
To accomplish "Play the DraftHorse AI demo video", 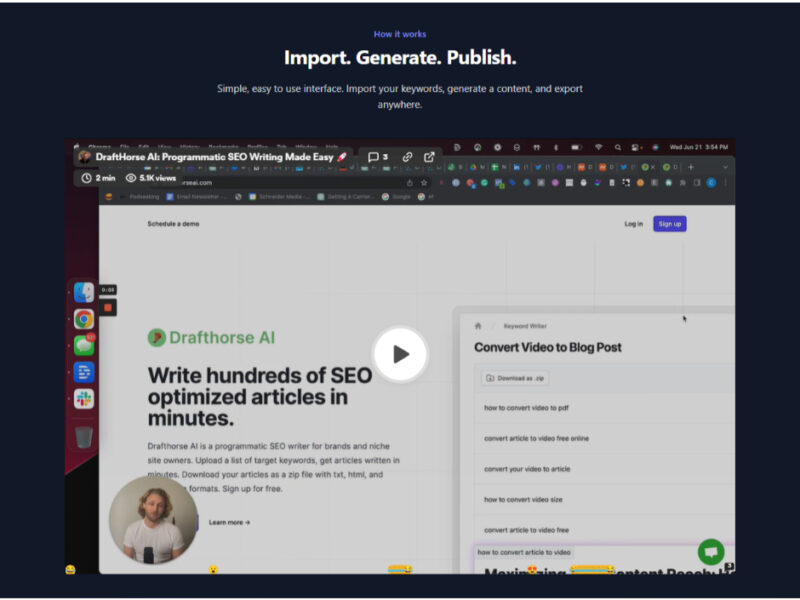I will [x=400, y=354].
